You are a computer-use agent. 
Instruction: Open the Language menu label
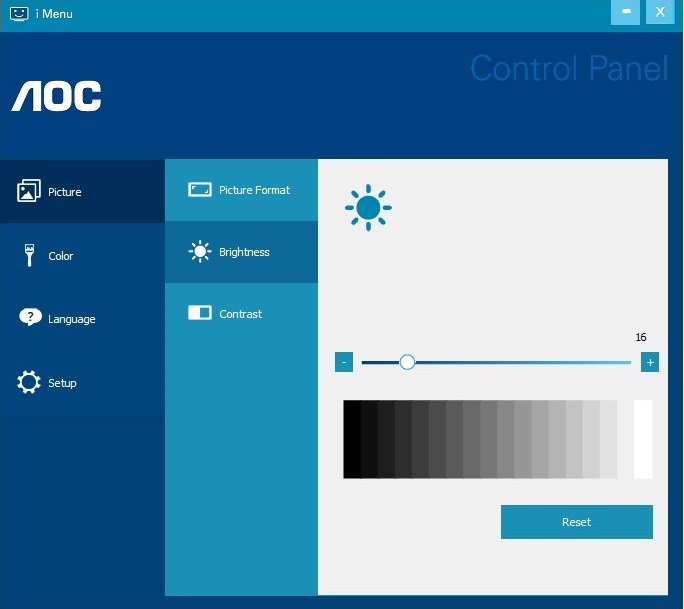click(x=72, y=319)
